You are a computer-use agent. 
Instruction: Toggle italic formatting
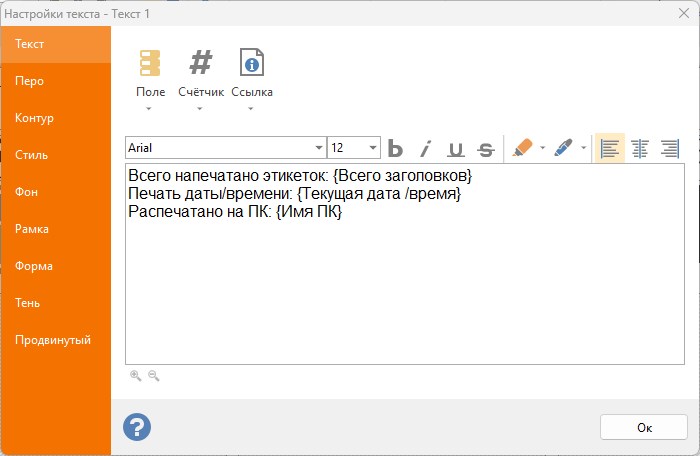[426, 148]
